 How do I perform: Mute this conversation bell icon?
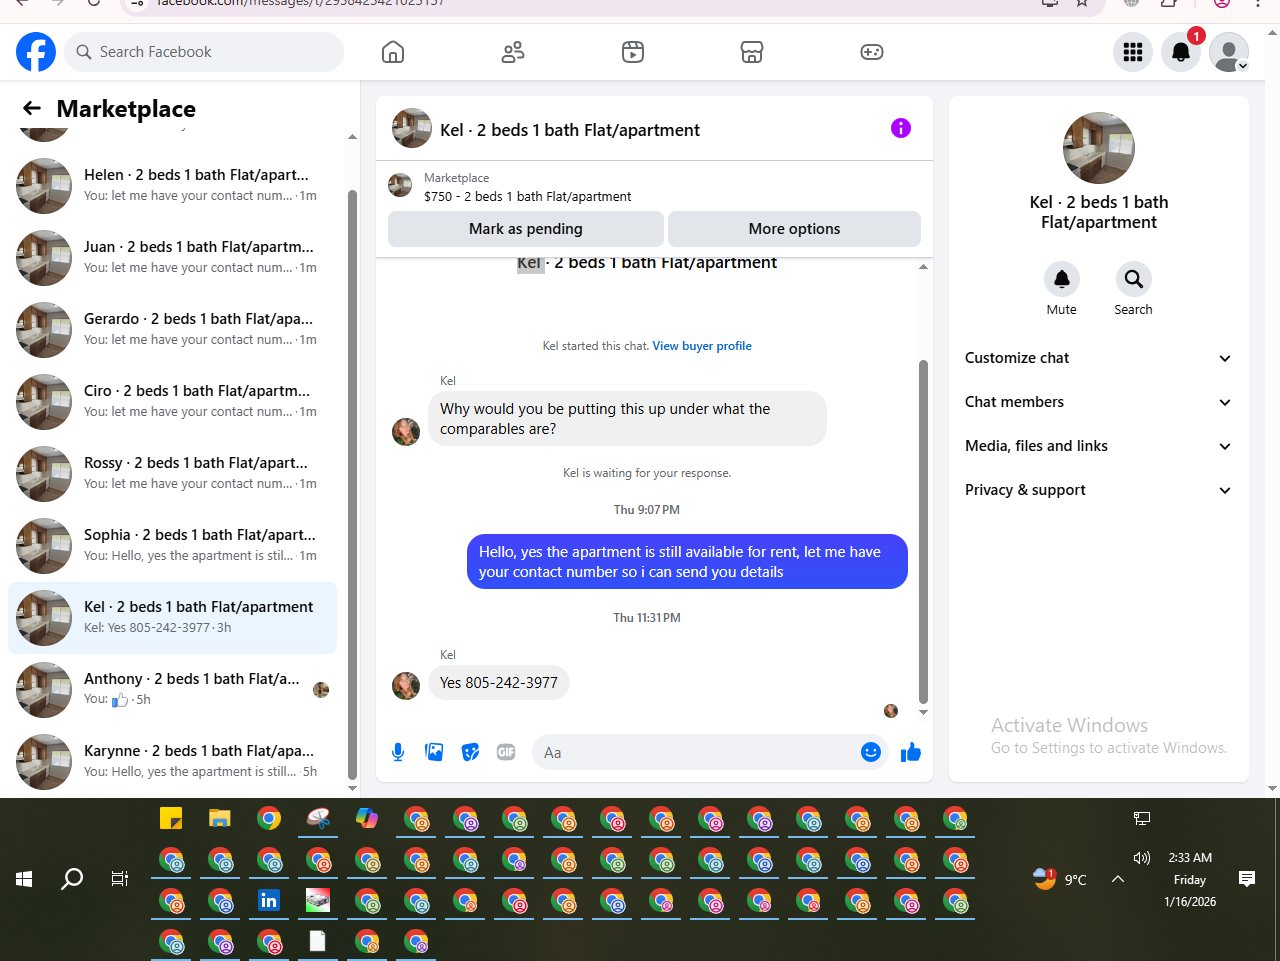[1062, 279]
